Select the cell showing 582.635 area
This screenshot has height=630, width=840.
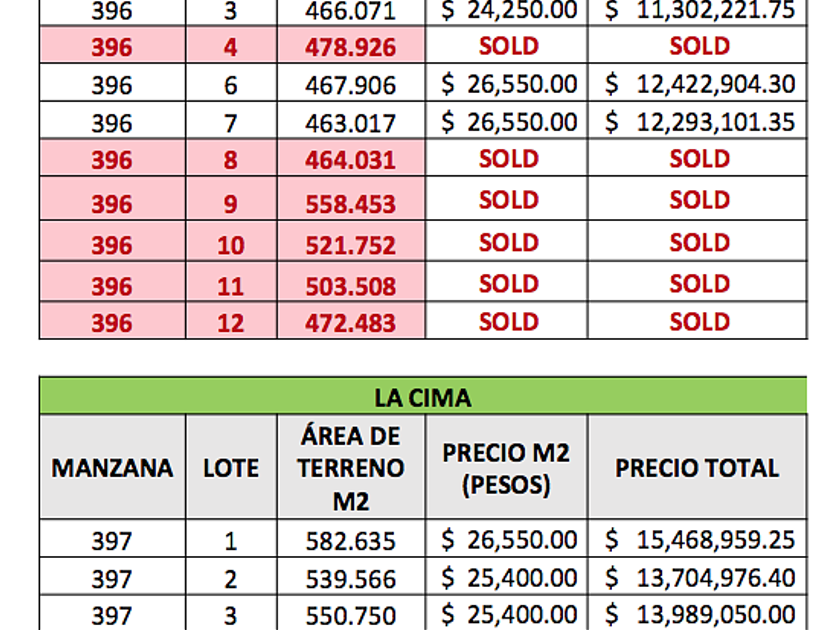(350, 542)
